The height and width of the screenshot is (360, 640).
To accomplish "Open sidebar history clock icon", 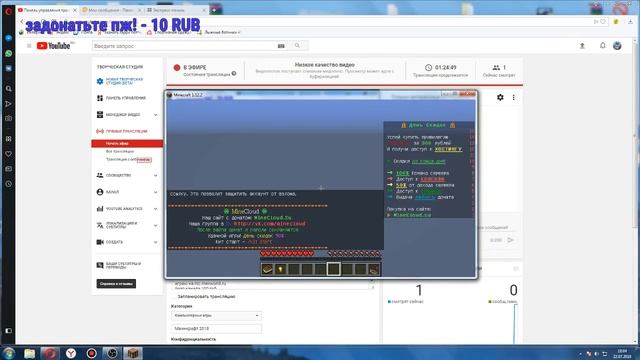I will [x=8, y=184].
